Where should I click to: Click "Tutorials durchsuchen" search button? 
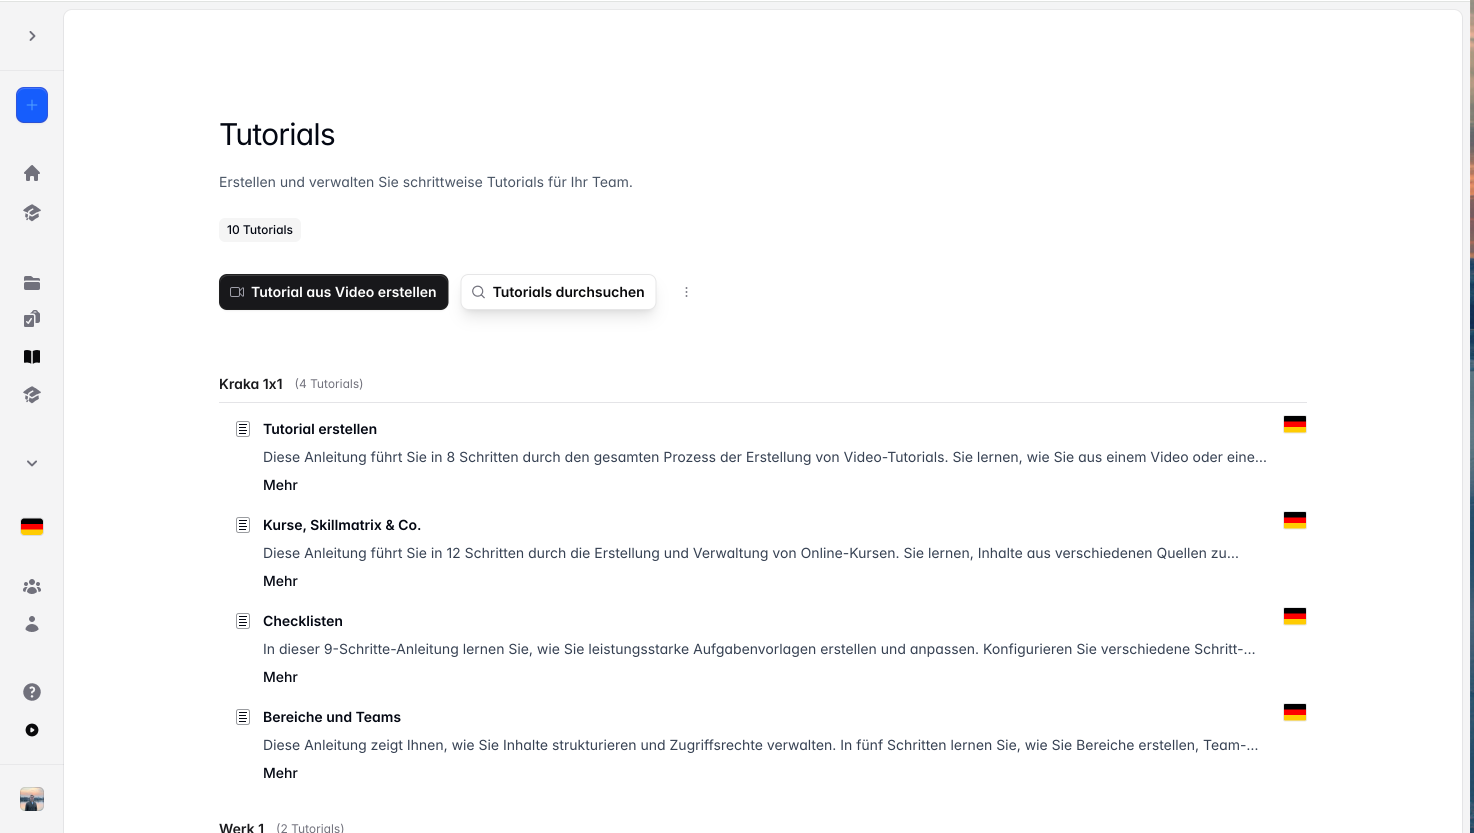tap(558, 292)
